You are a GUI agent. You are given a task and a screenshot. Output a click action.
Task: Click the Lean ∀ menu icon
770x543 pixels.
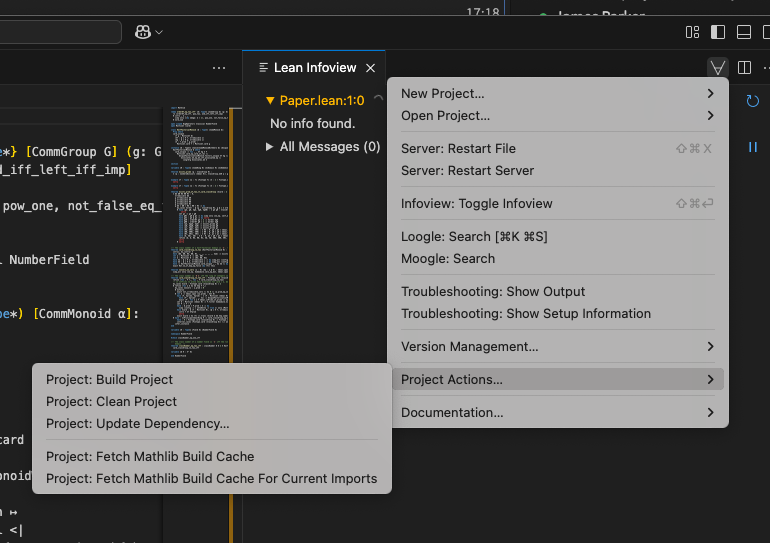tap(717, 67)
